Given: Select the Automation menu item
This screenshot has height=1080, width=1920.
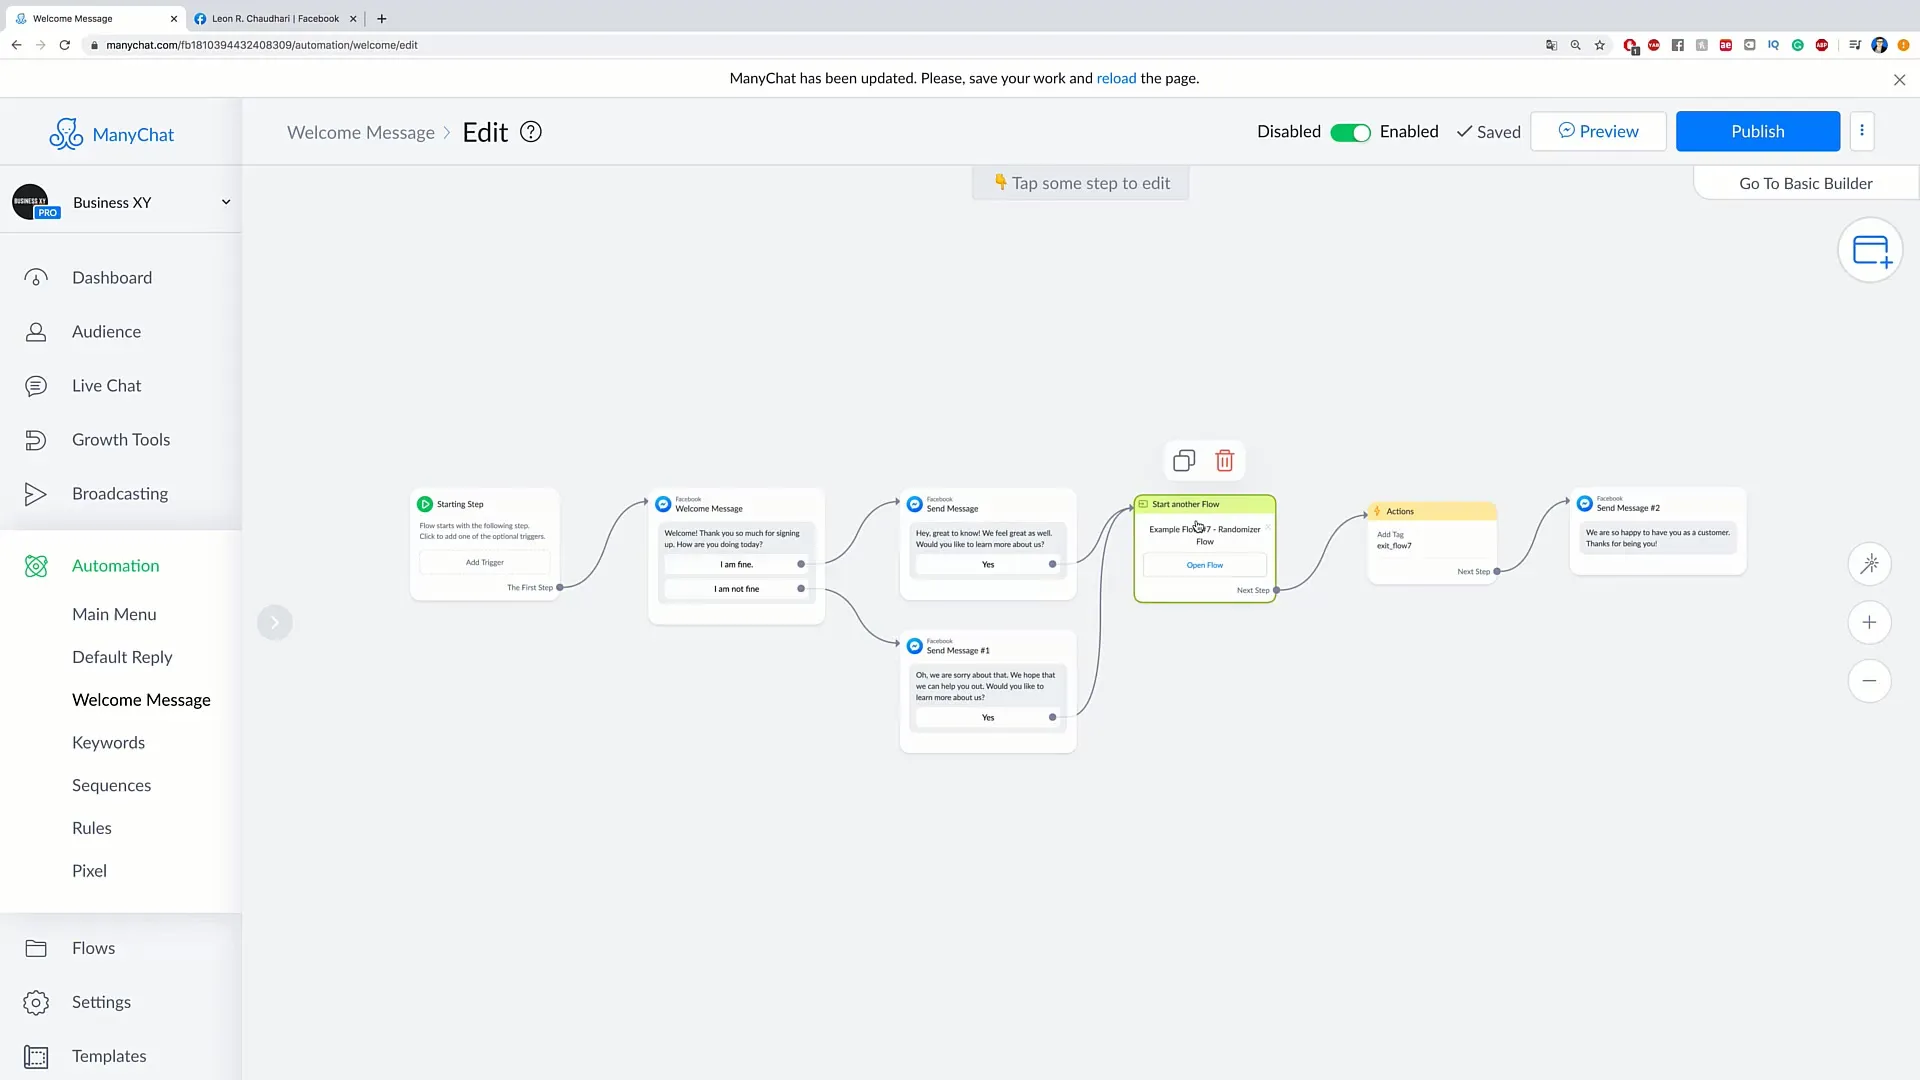Looking at the screenshot, I should [115, 564].
